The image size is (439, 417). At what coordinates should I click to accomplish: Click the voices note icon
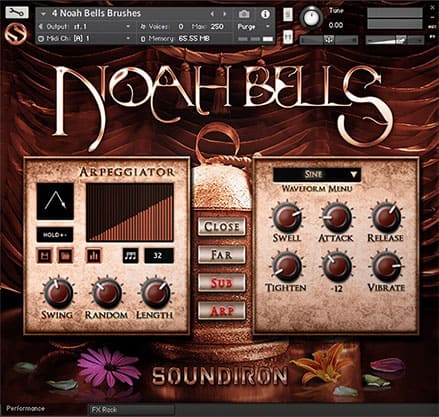coord(143,27)
